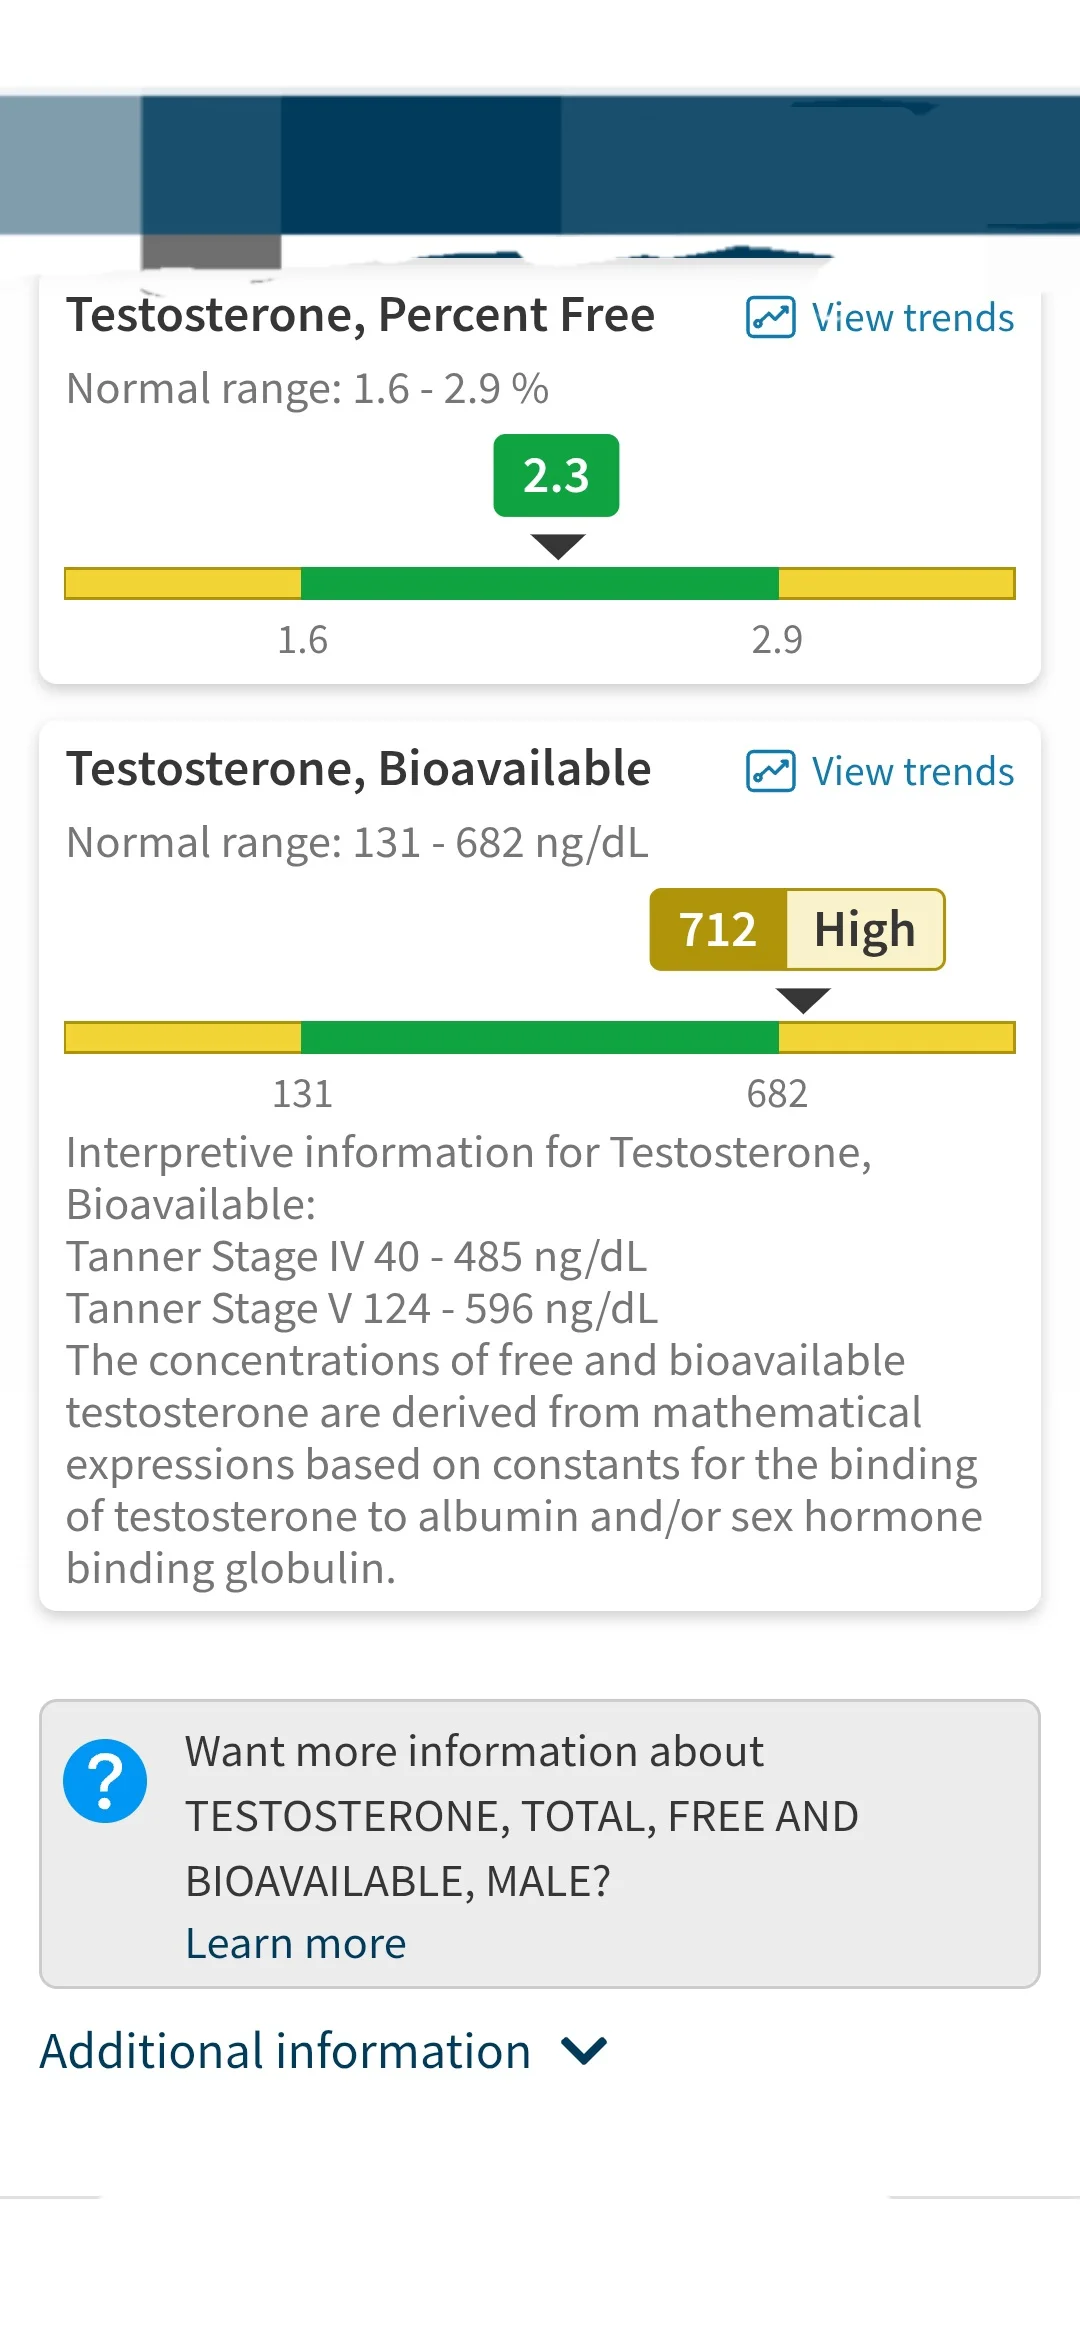Screen dimensions: 1080x2340
Task: Tap the black marker triangle under 712
Action: (803, 999)
